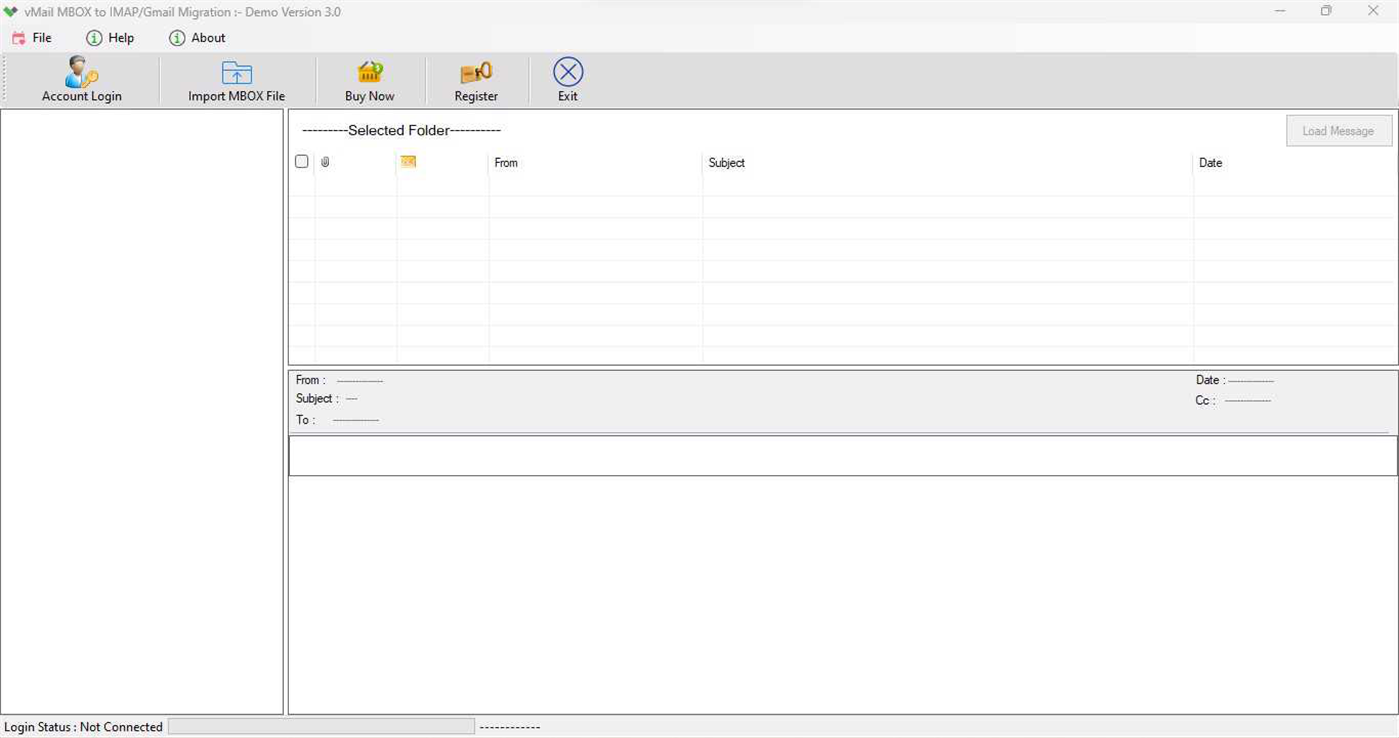Click the From column header

[506, 162]
